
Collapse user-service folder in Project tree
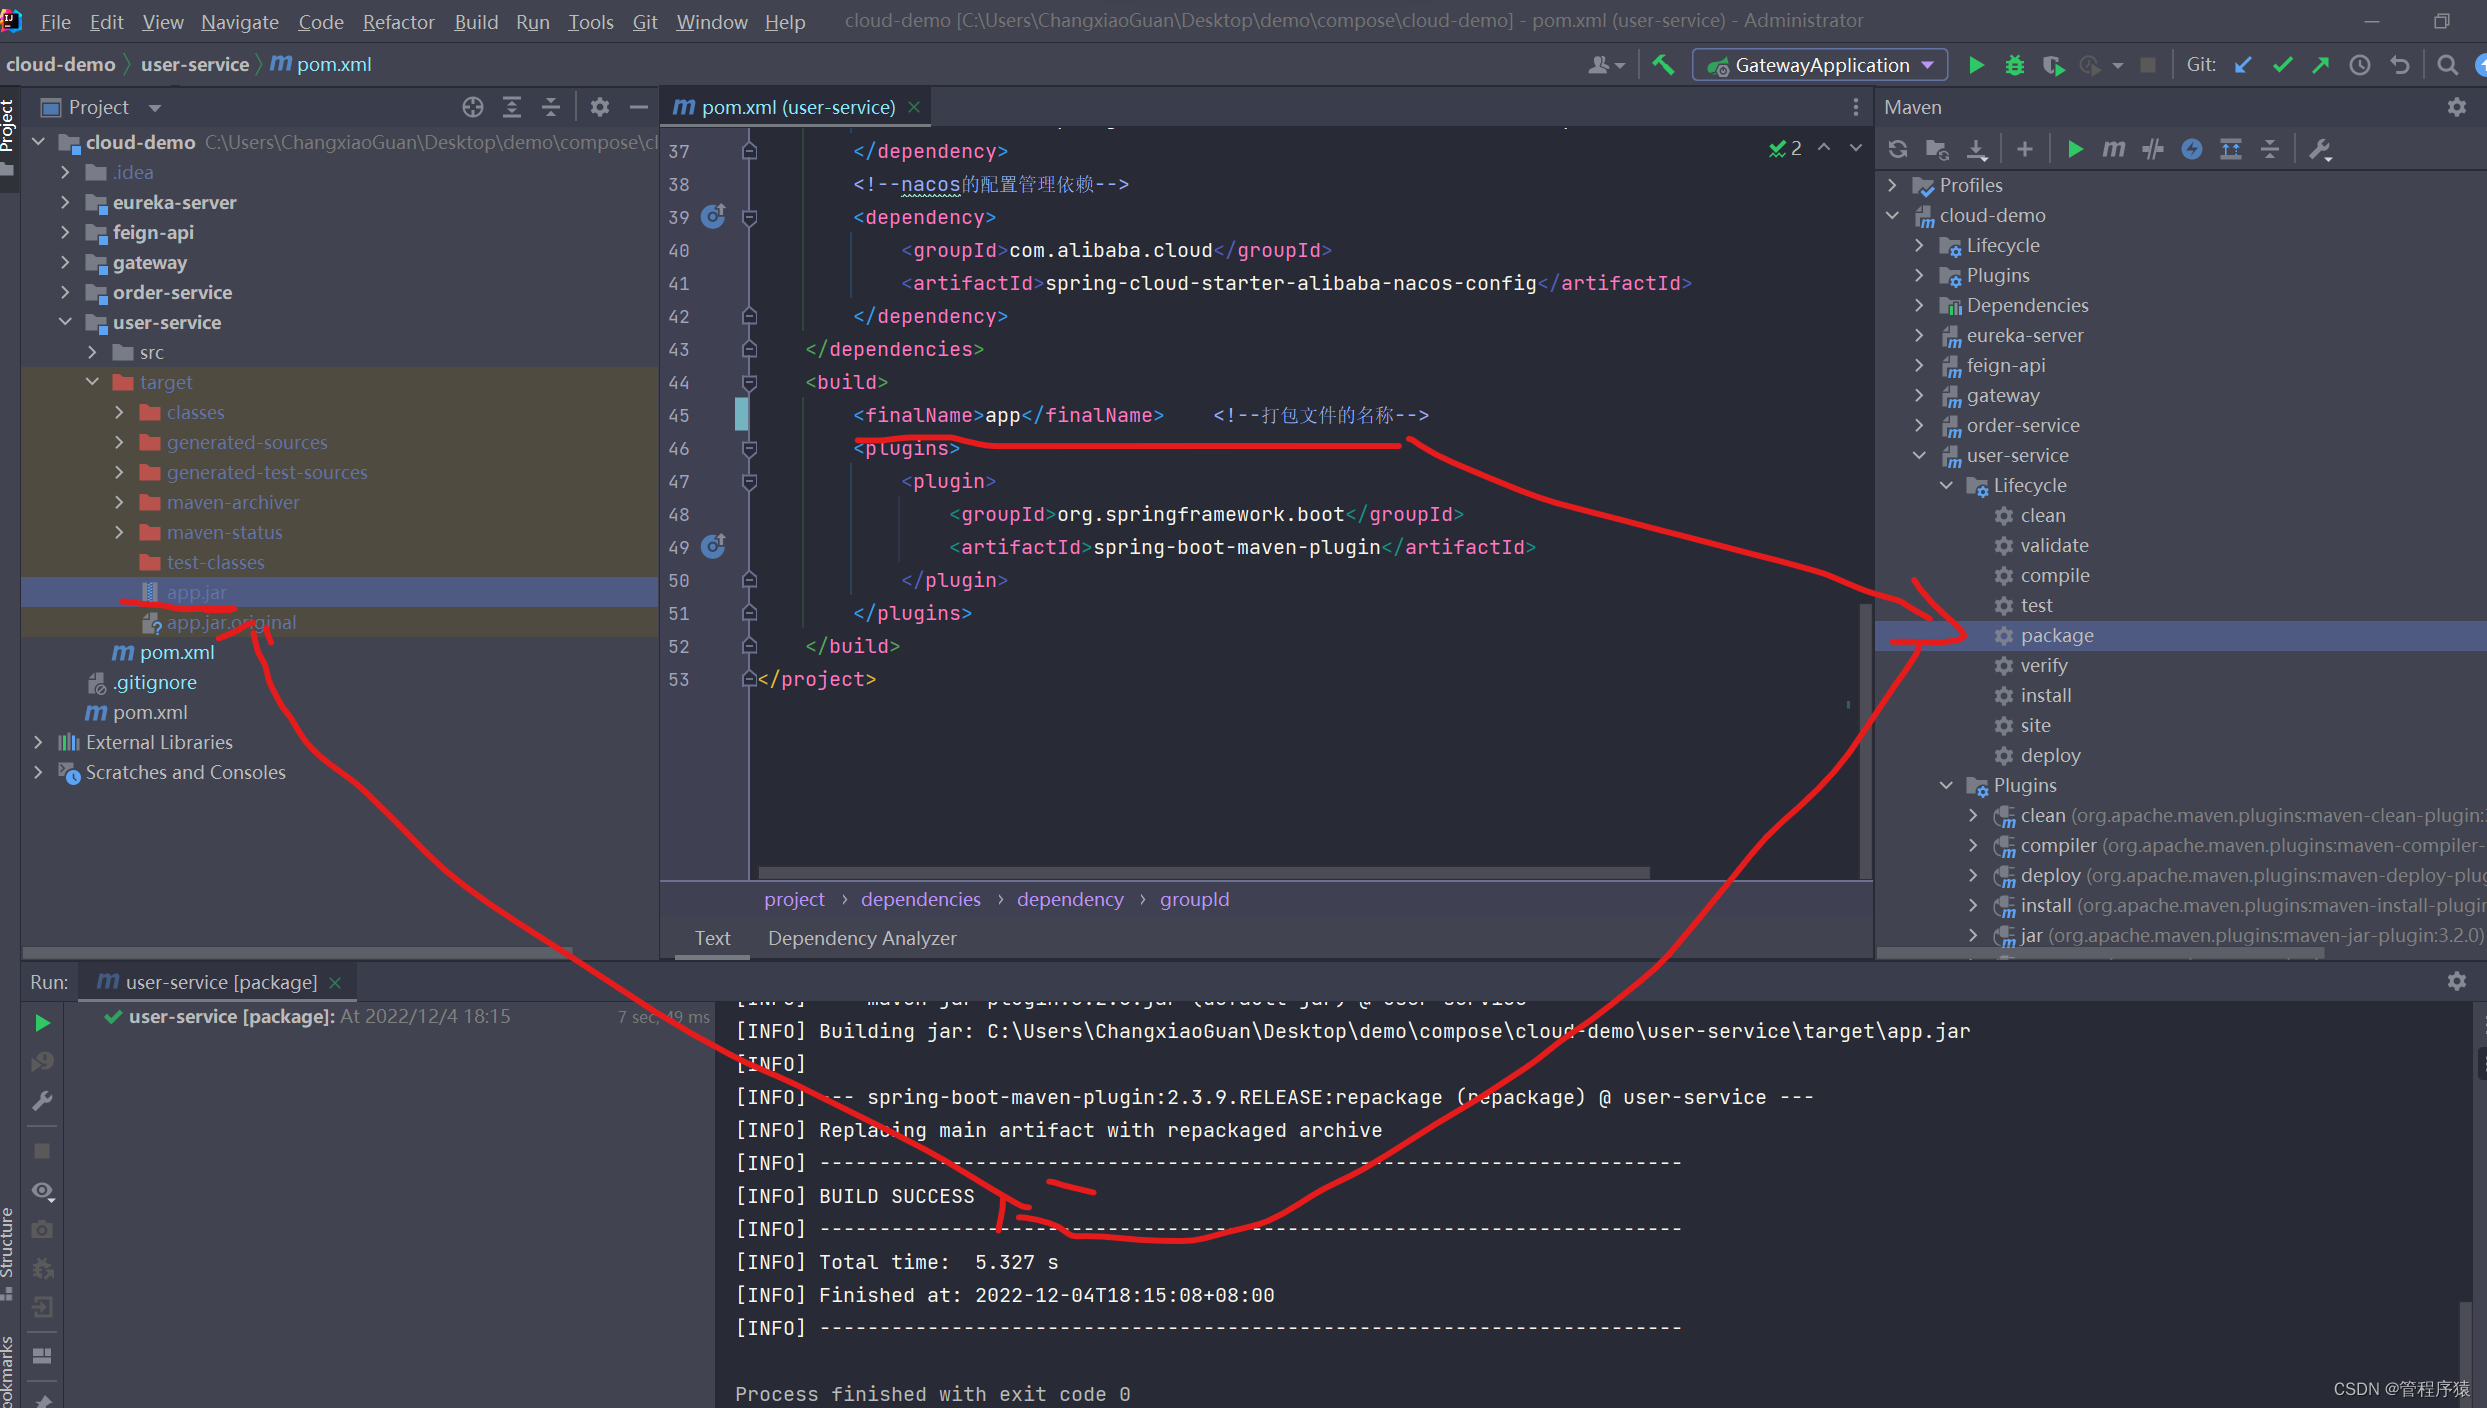tap(65, 322)
